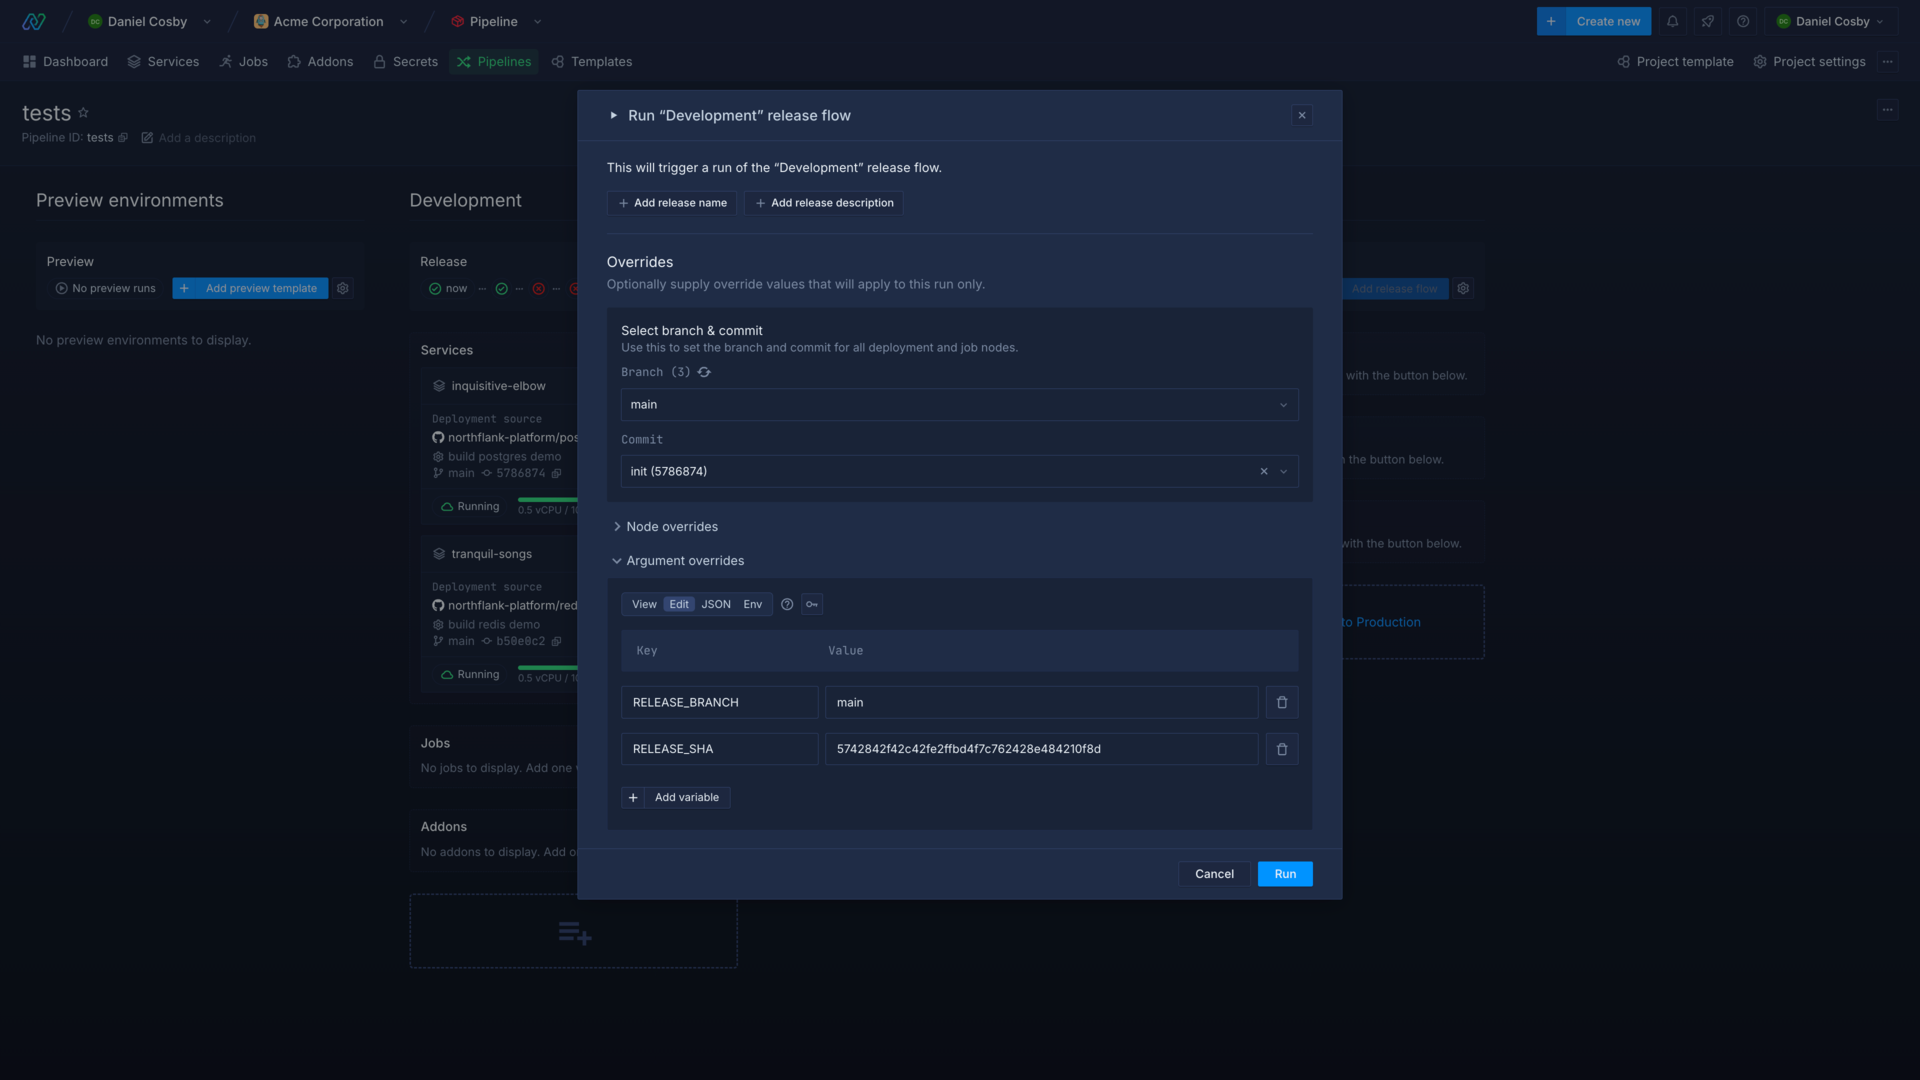Copy the pipeline ID tests

click(x=123, y=138)
